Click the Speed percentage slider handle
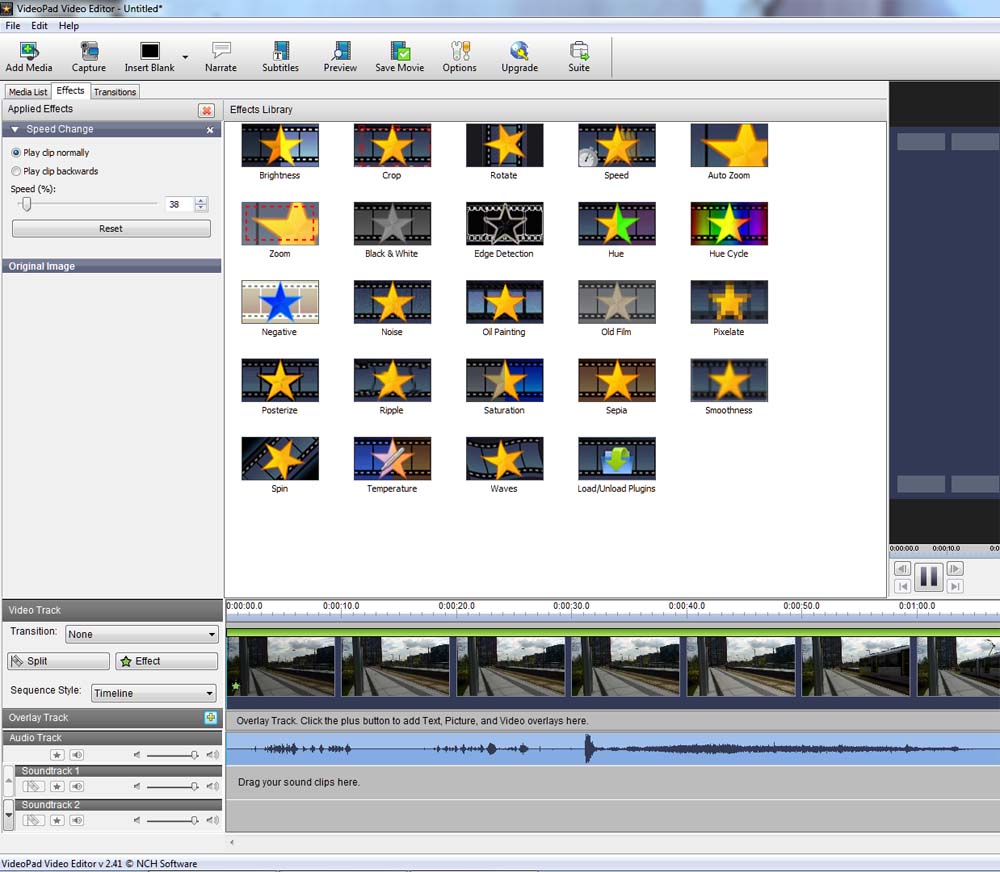The height and width of the screenshot is (872, 1000). click(x=26, y=204)
